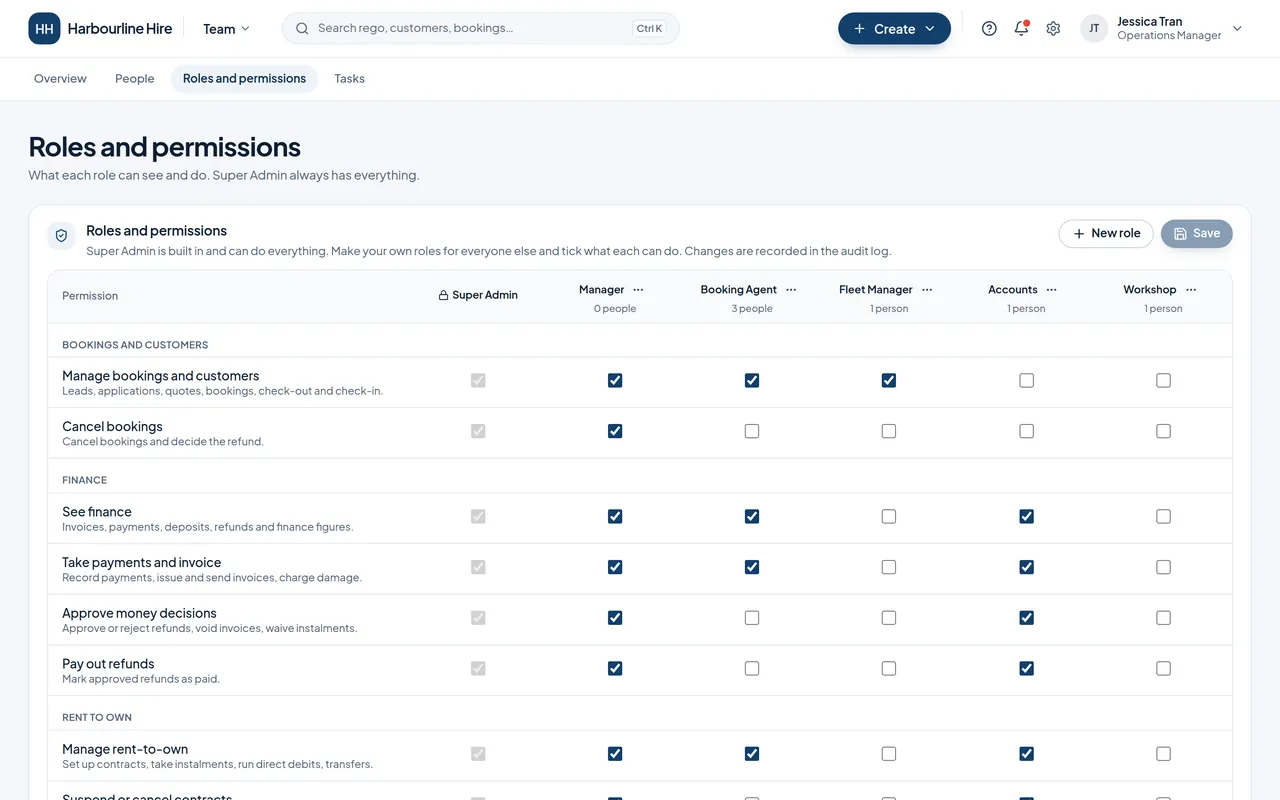1280x800 pixels.
Task: Click the Ctrl K shortcut badge
Action: click(649, 29)
